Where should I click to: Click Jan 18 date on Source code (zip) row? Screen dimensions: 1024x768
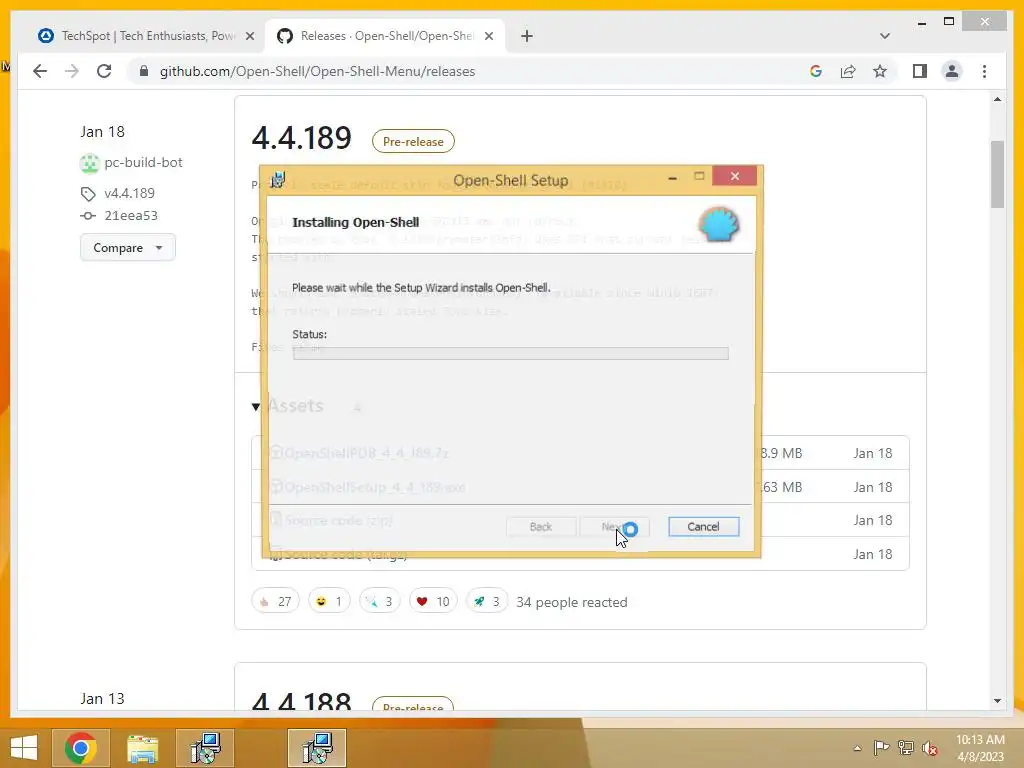tap(872, 520)
